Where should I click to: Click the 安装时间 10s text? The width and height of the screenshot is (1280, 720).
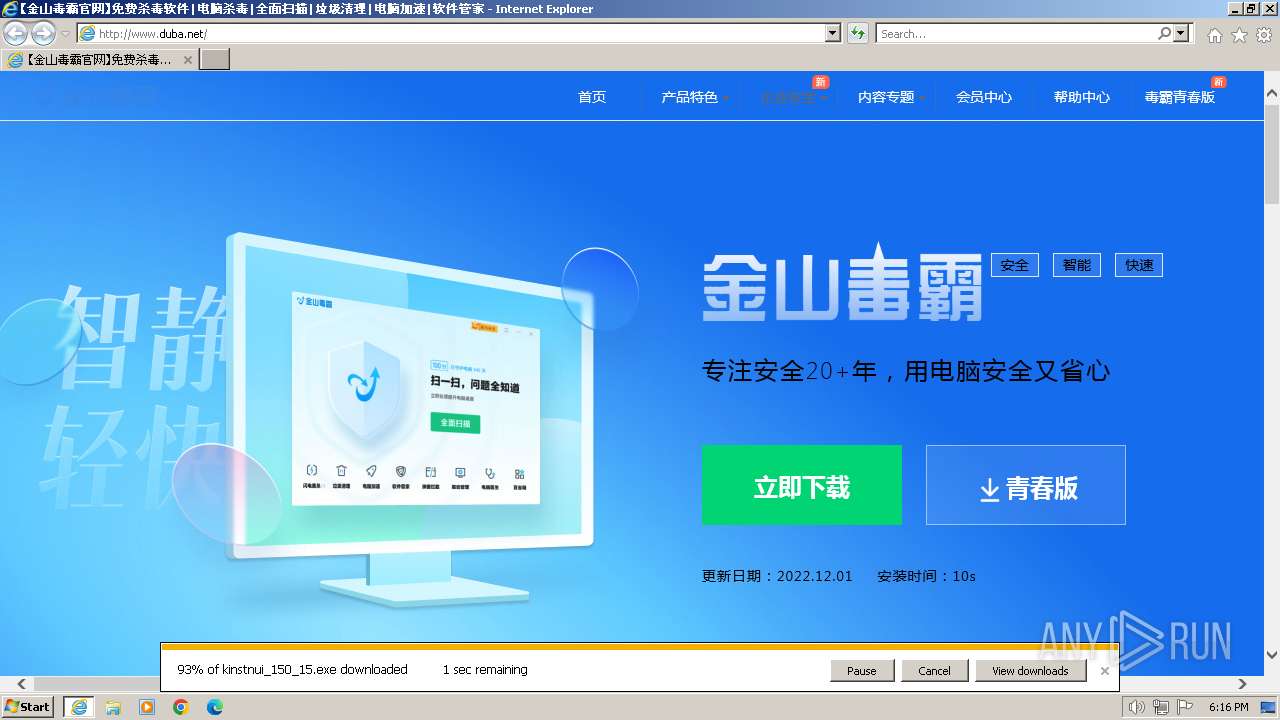point(926,576)
